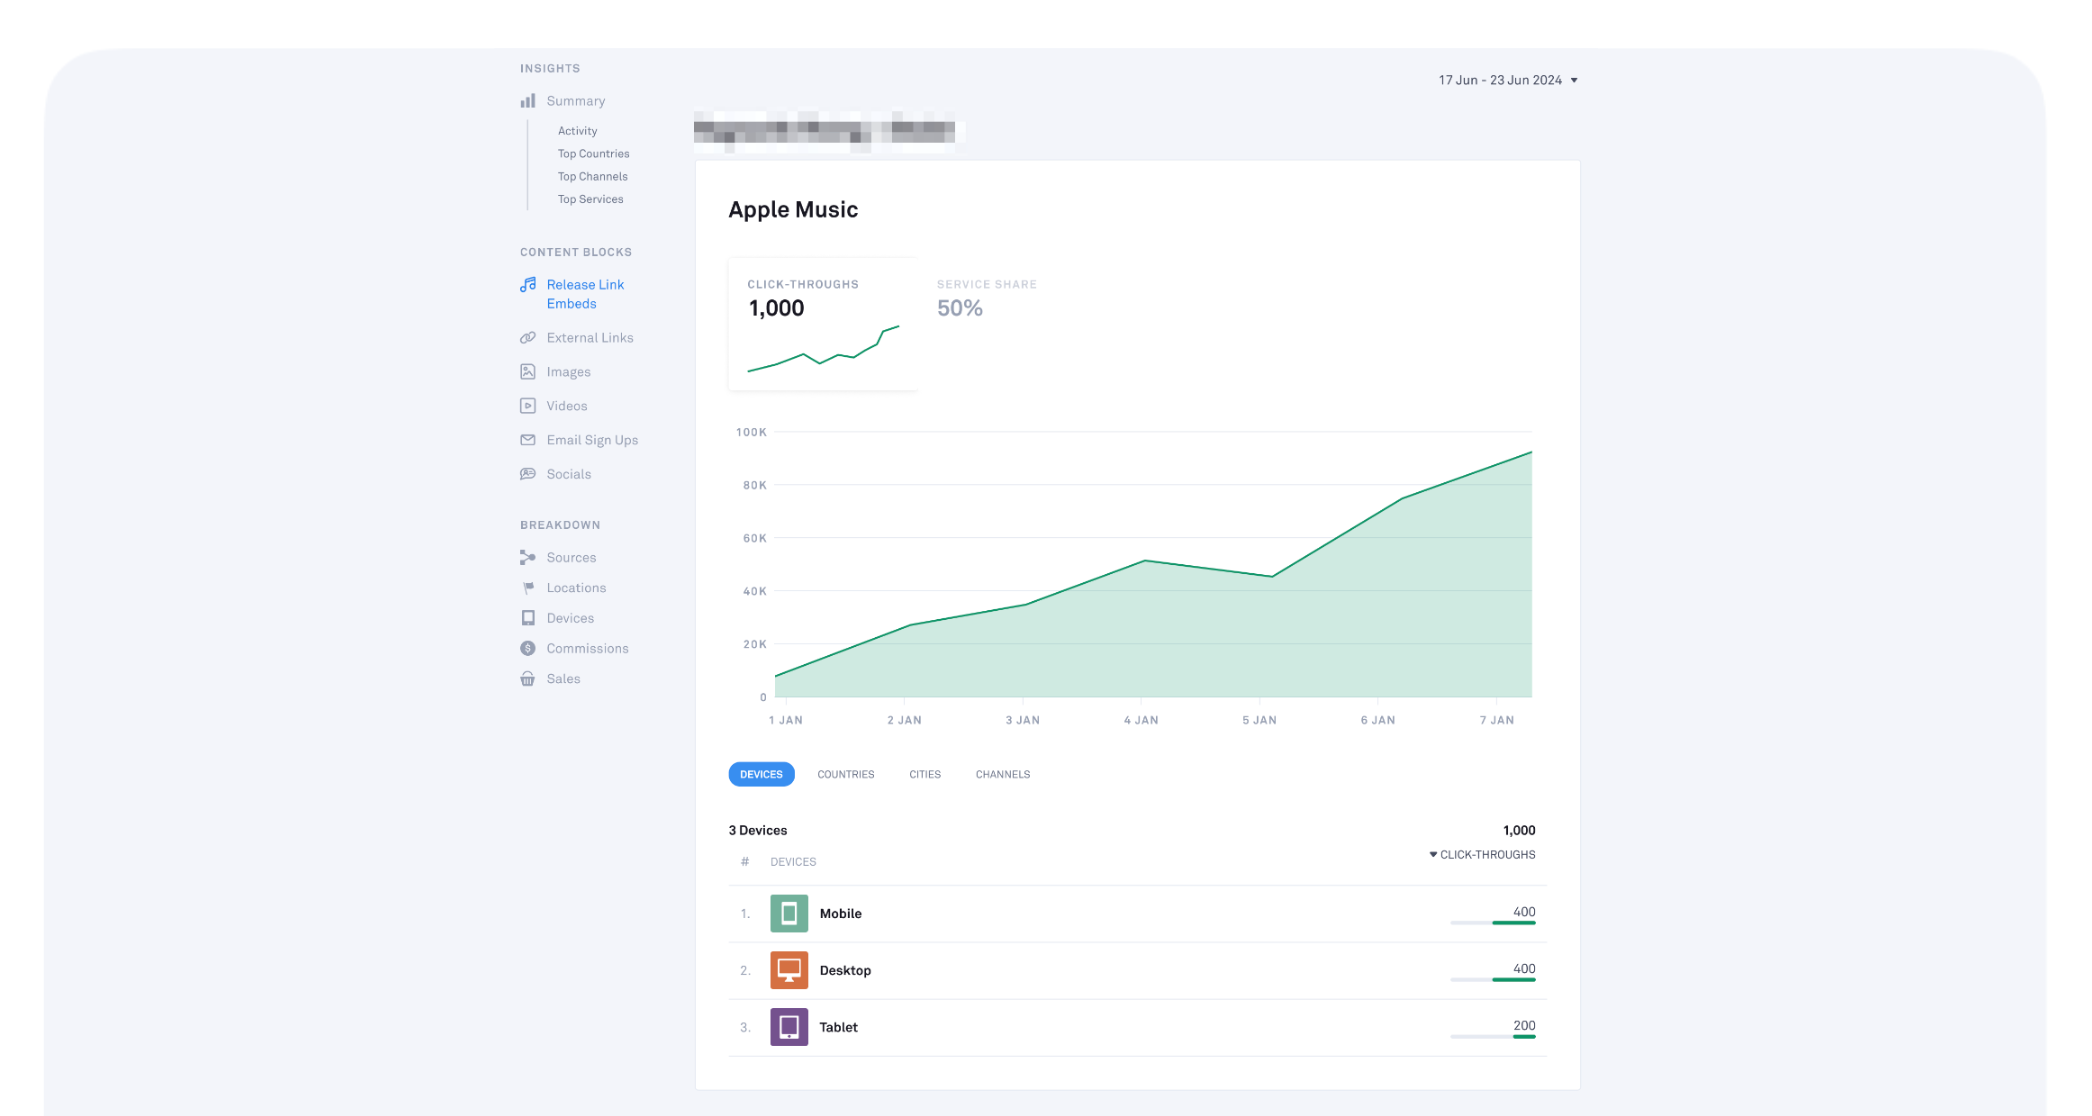Switch to the Countries tab

pos(845,774)
